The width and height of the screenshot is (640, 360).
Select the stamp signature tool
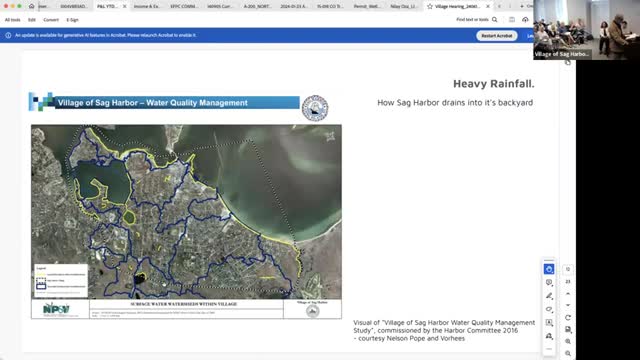(x=549, y=336)
